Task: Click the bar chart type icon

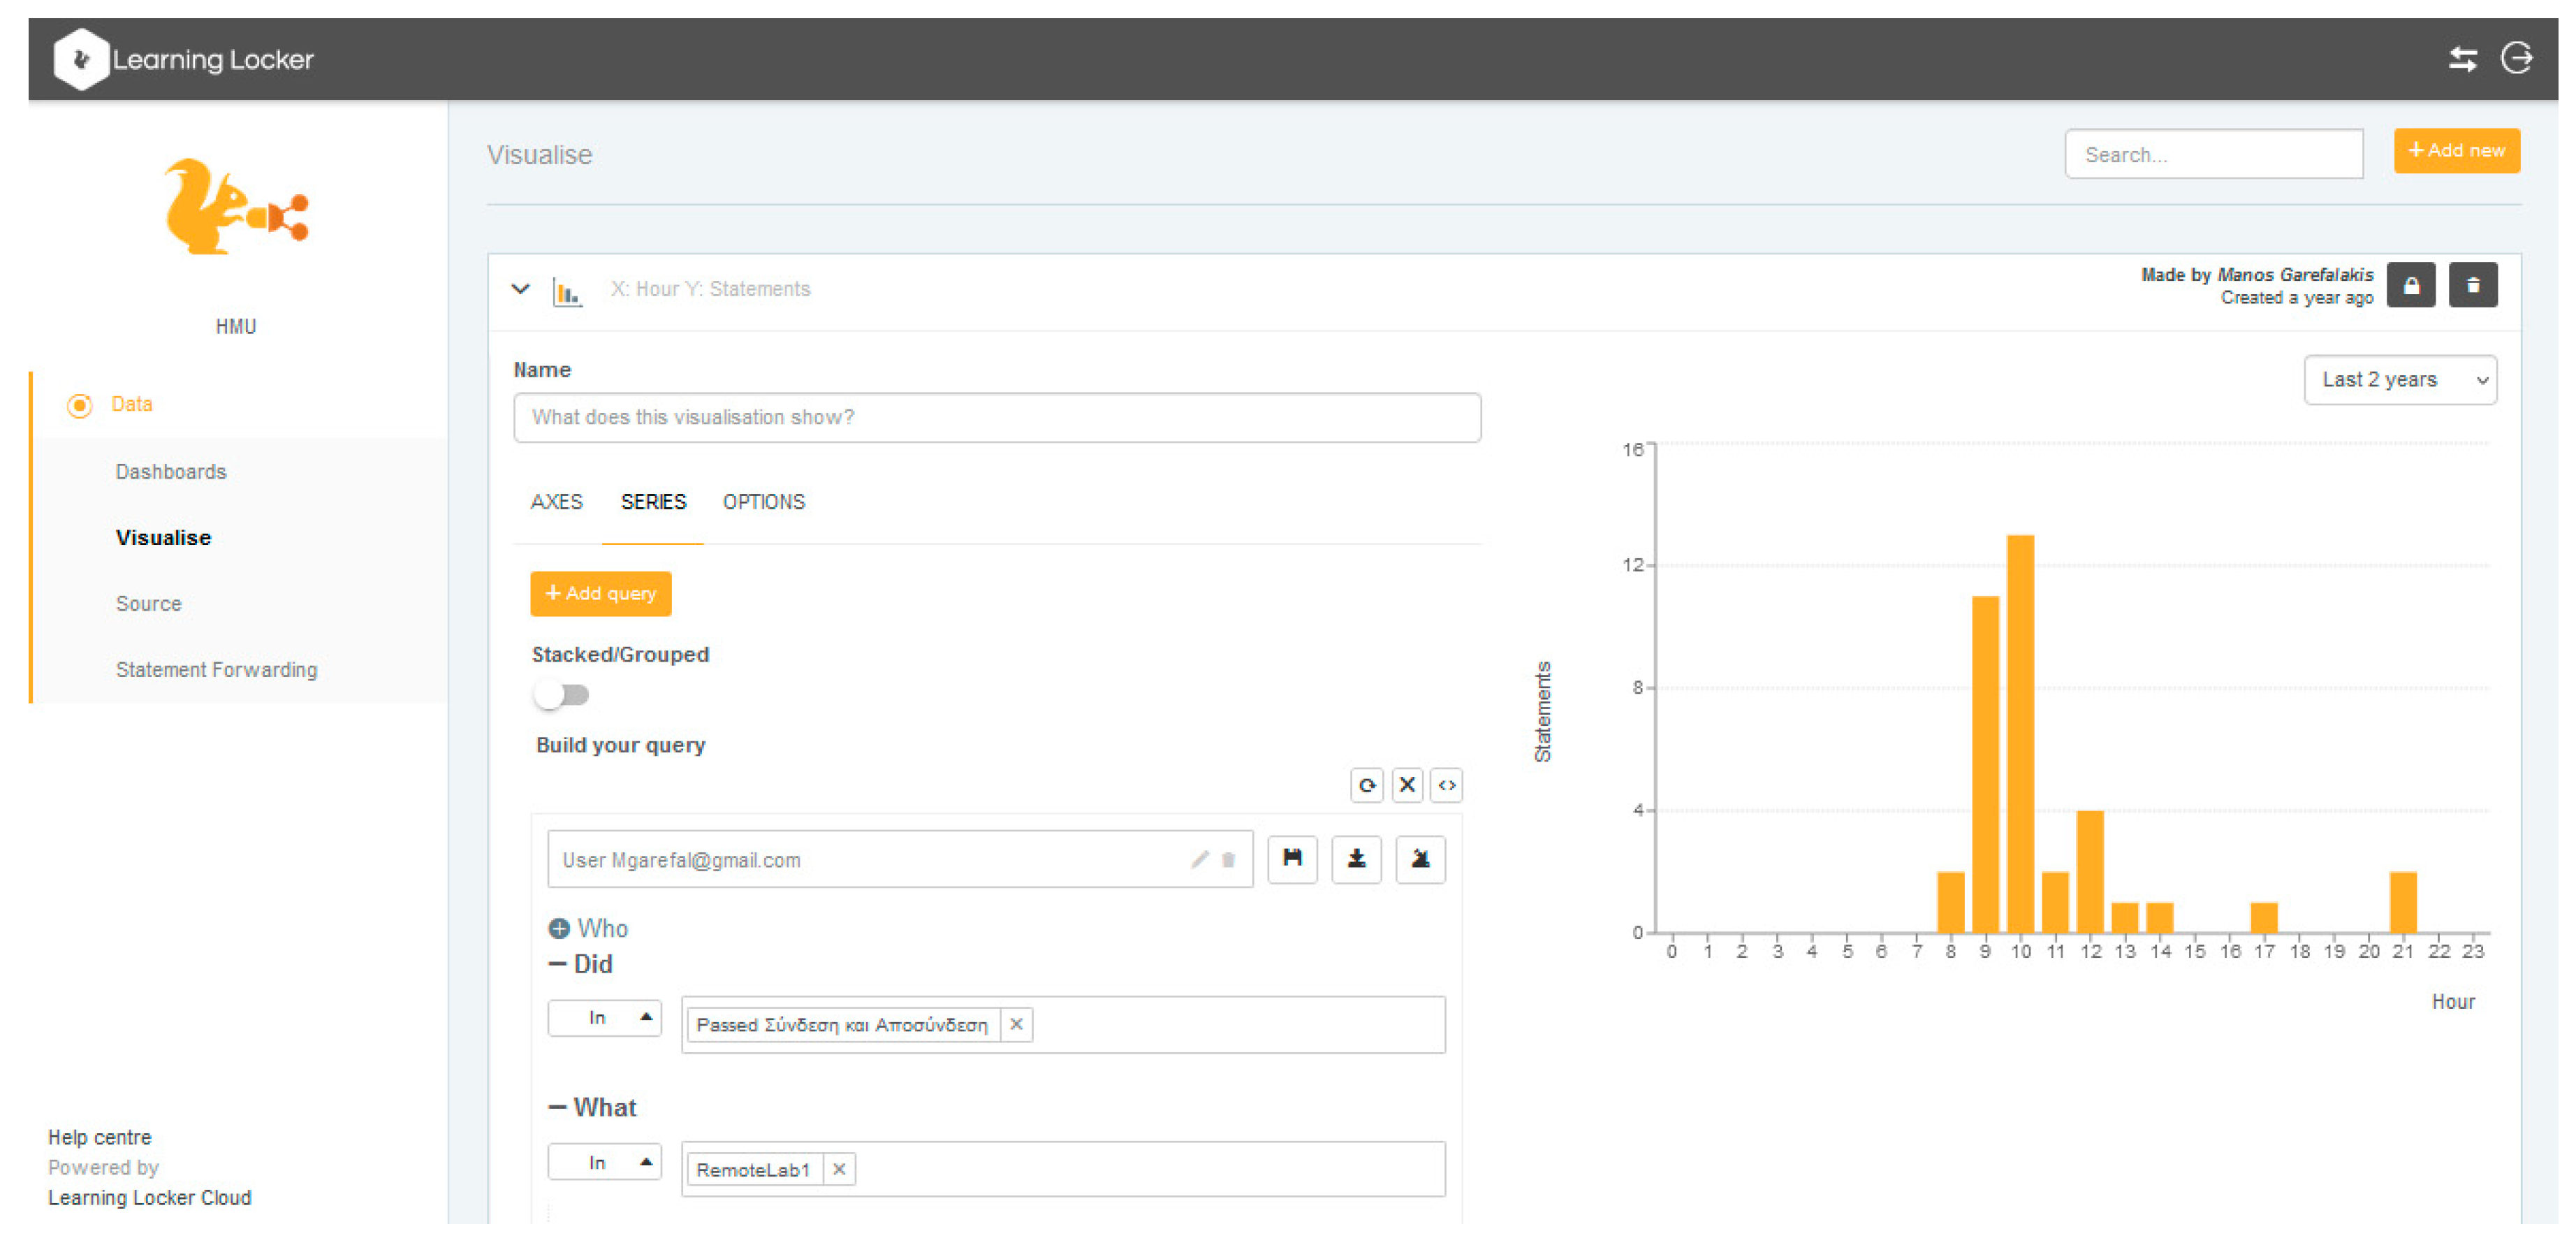Action: click(567, 293)
